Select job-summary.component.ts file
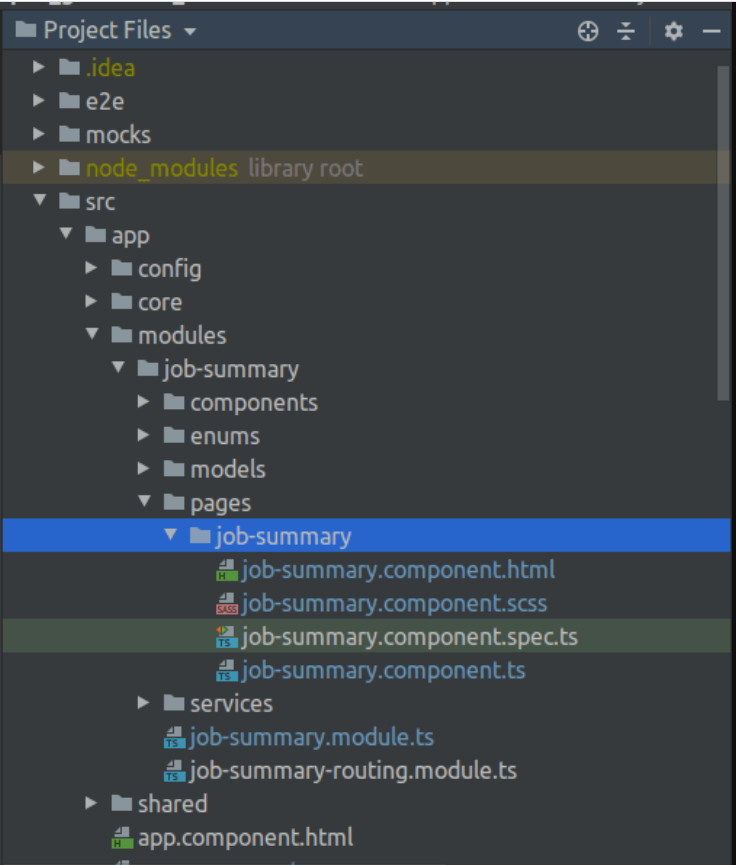Viewport: 736px width, 865px height. coord(383,671)
